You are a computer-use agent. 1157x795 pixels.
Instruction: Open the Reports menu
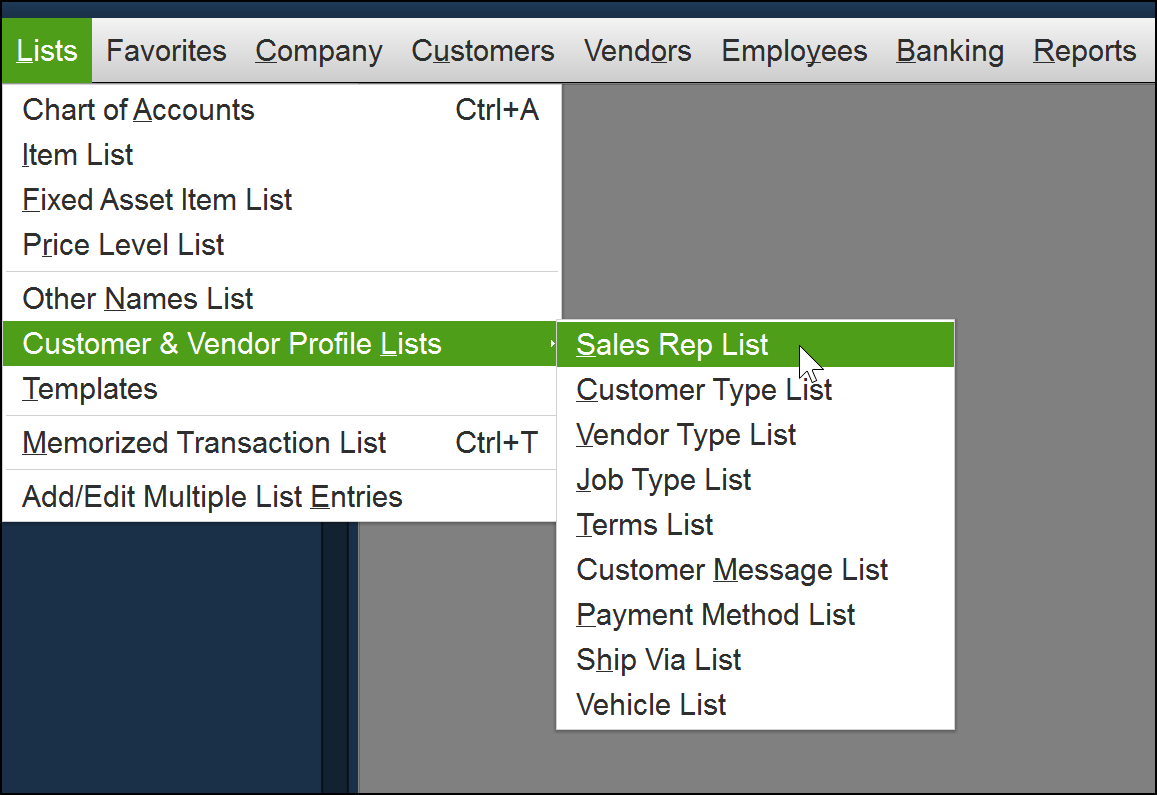coord(1084,50)
